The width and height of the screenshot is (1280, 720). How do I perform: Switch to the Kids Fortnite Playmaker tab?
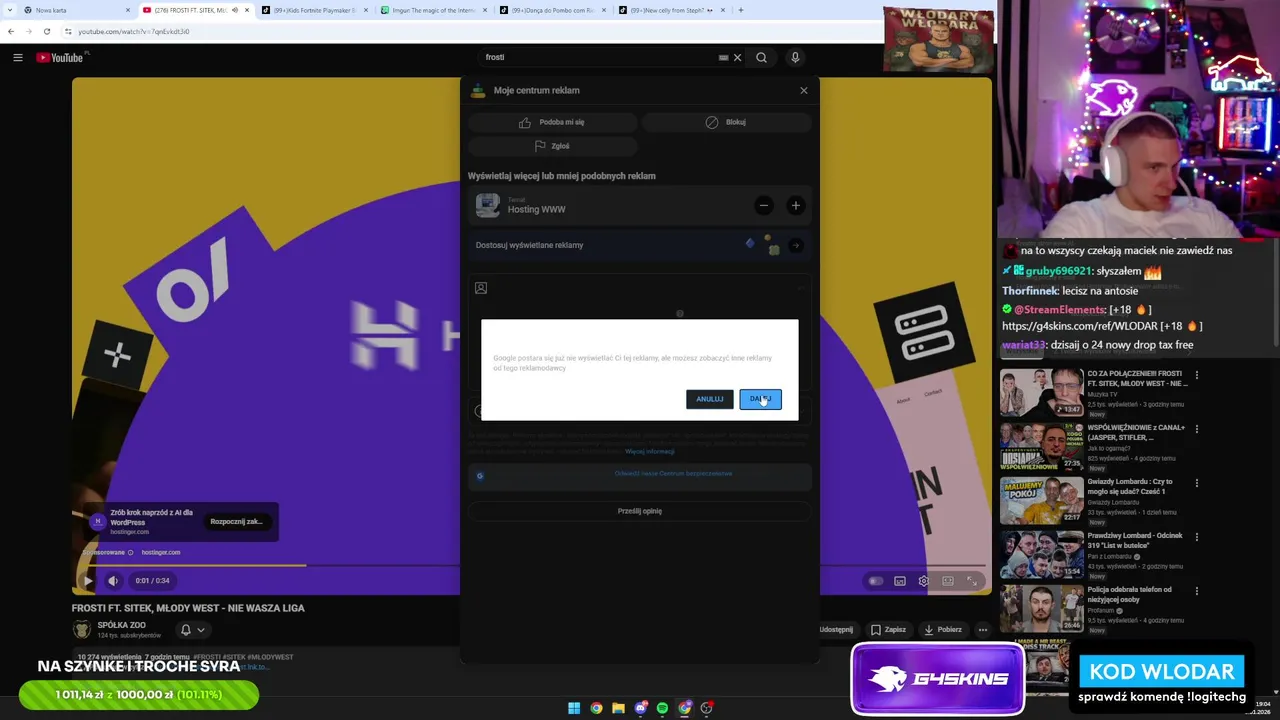(315, 10)
